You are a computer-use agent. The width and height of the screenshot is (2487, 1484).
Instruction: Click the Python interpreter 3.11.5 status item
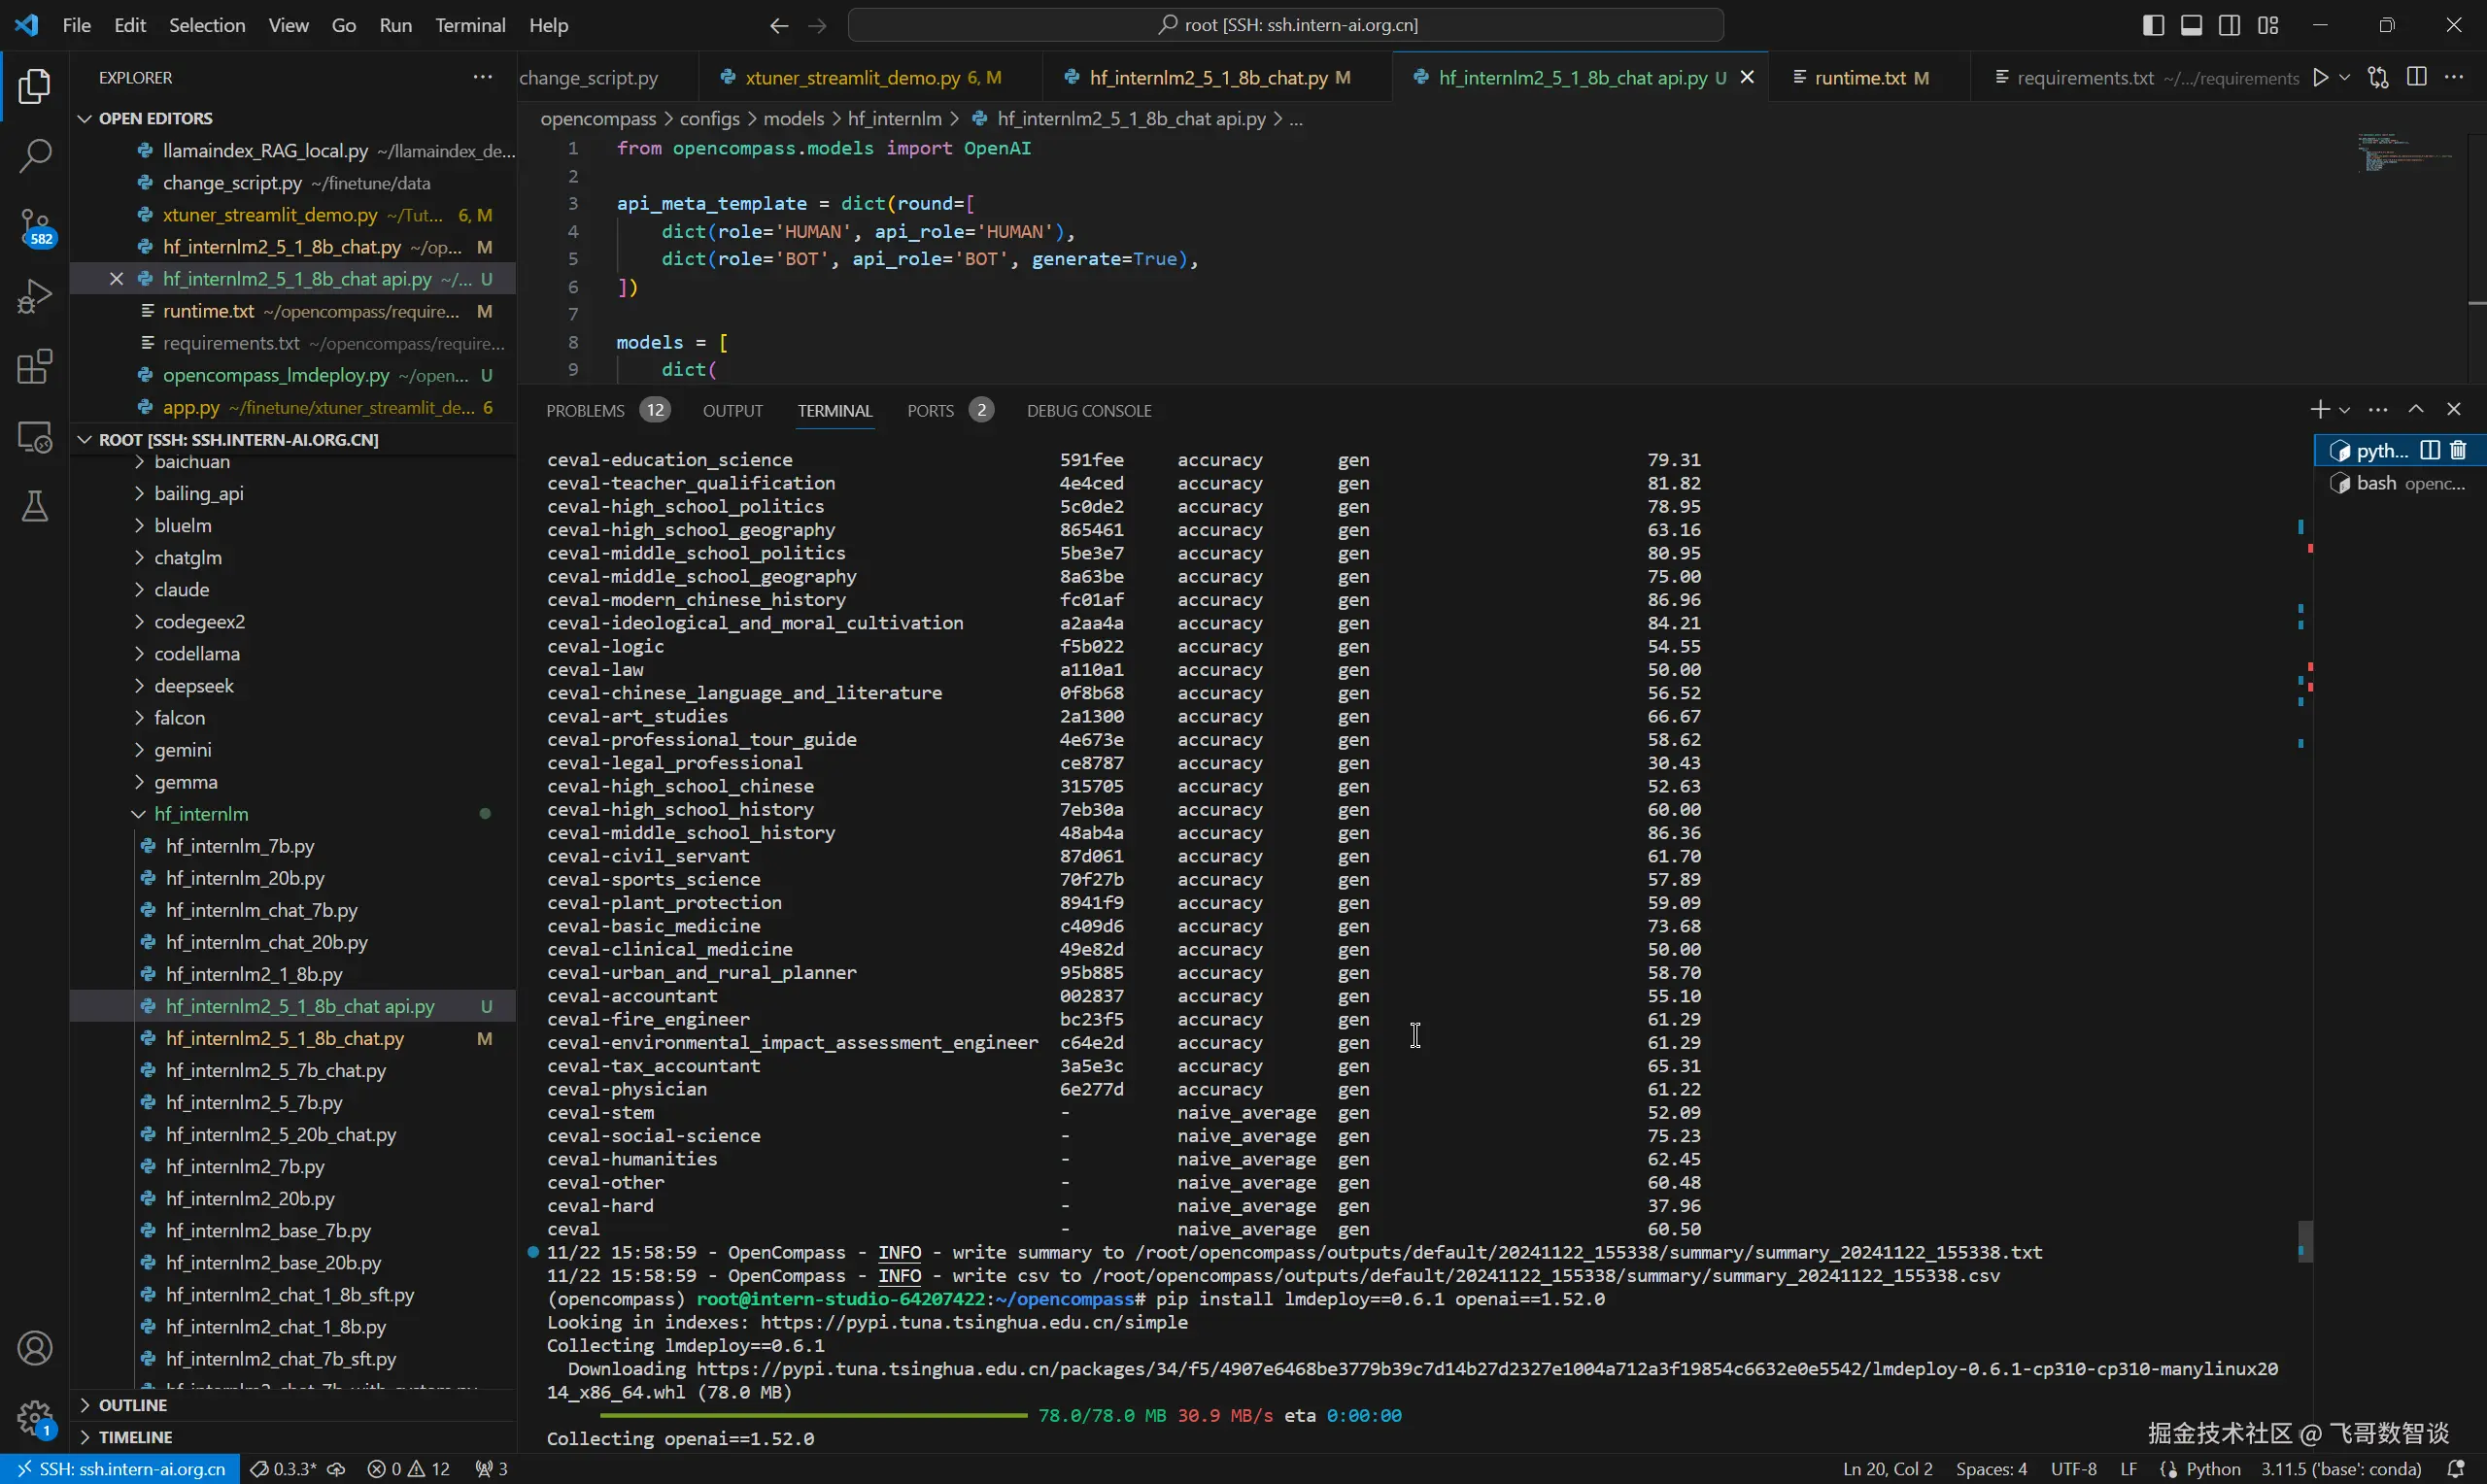tap(2340, 1469)
